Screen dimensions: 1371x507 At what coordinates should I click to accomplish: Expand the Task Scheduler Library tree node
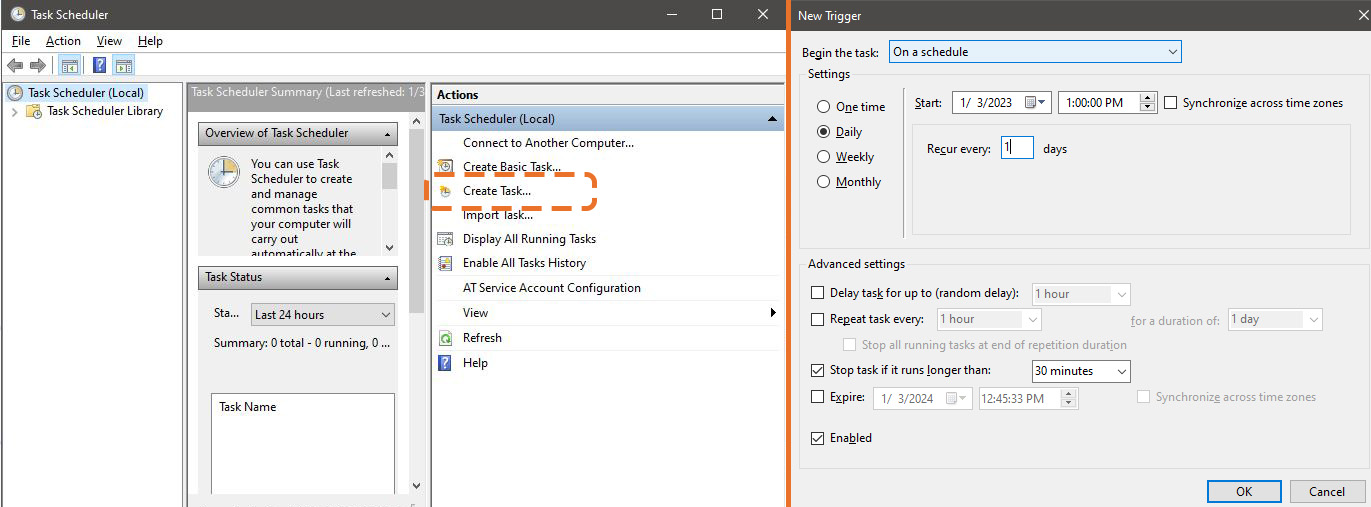(14, 111)
